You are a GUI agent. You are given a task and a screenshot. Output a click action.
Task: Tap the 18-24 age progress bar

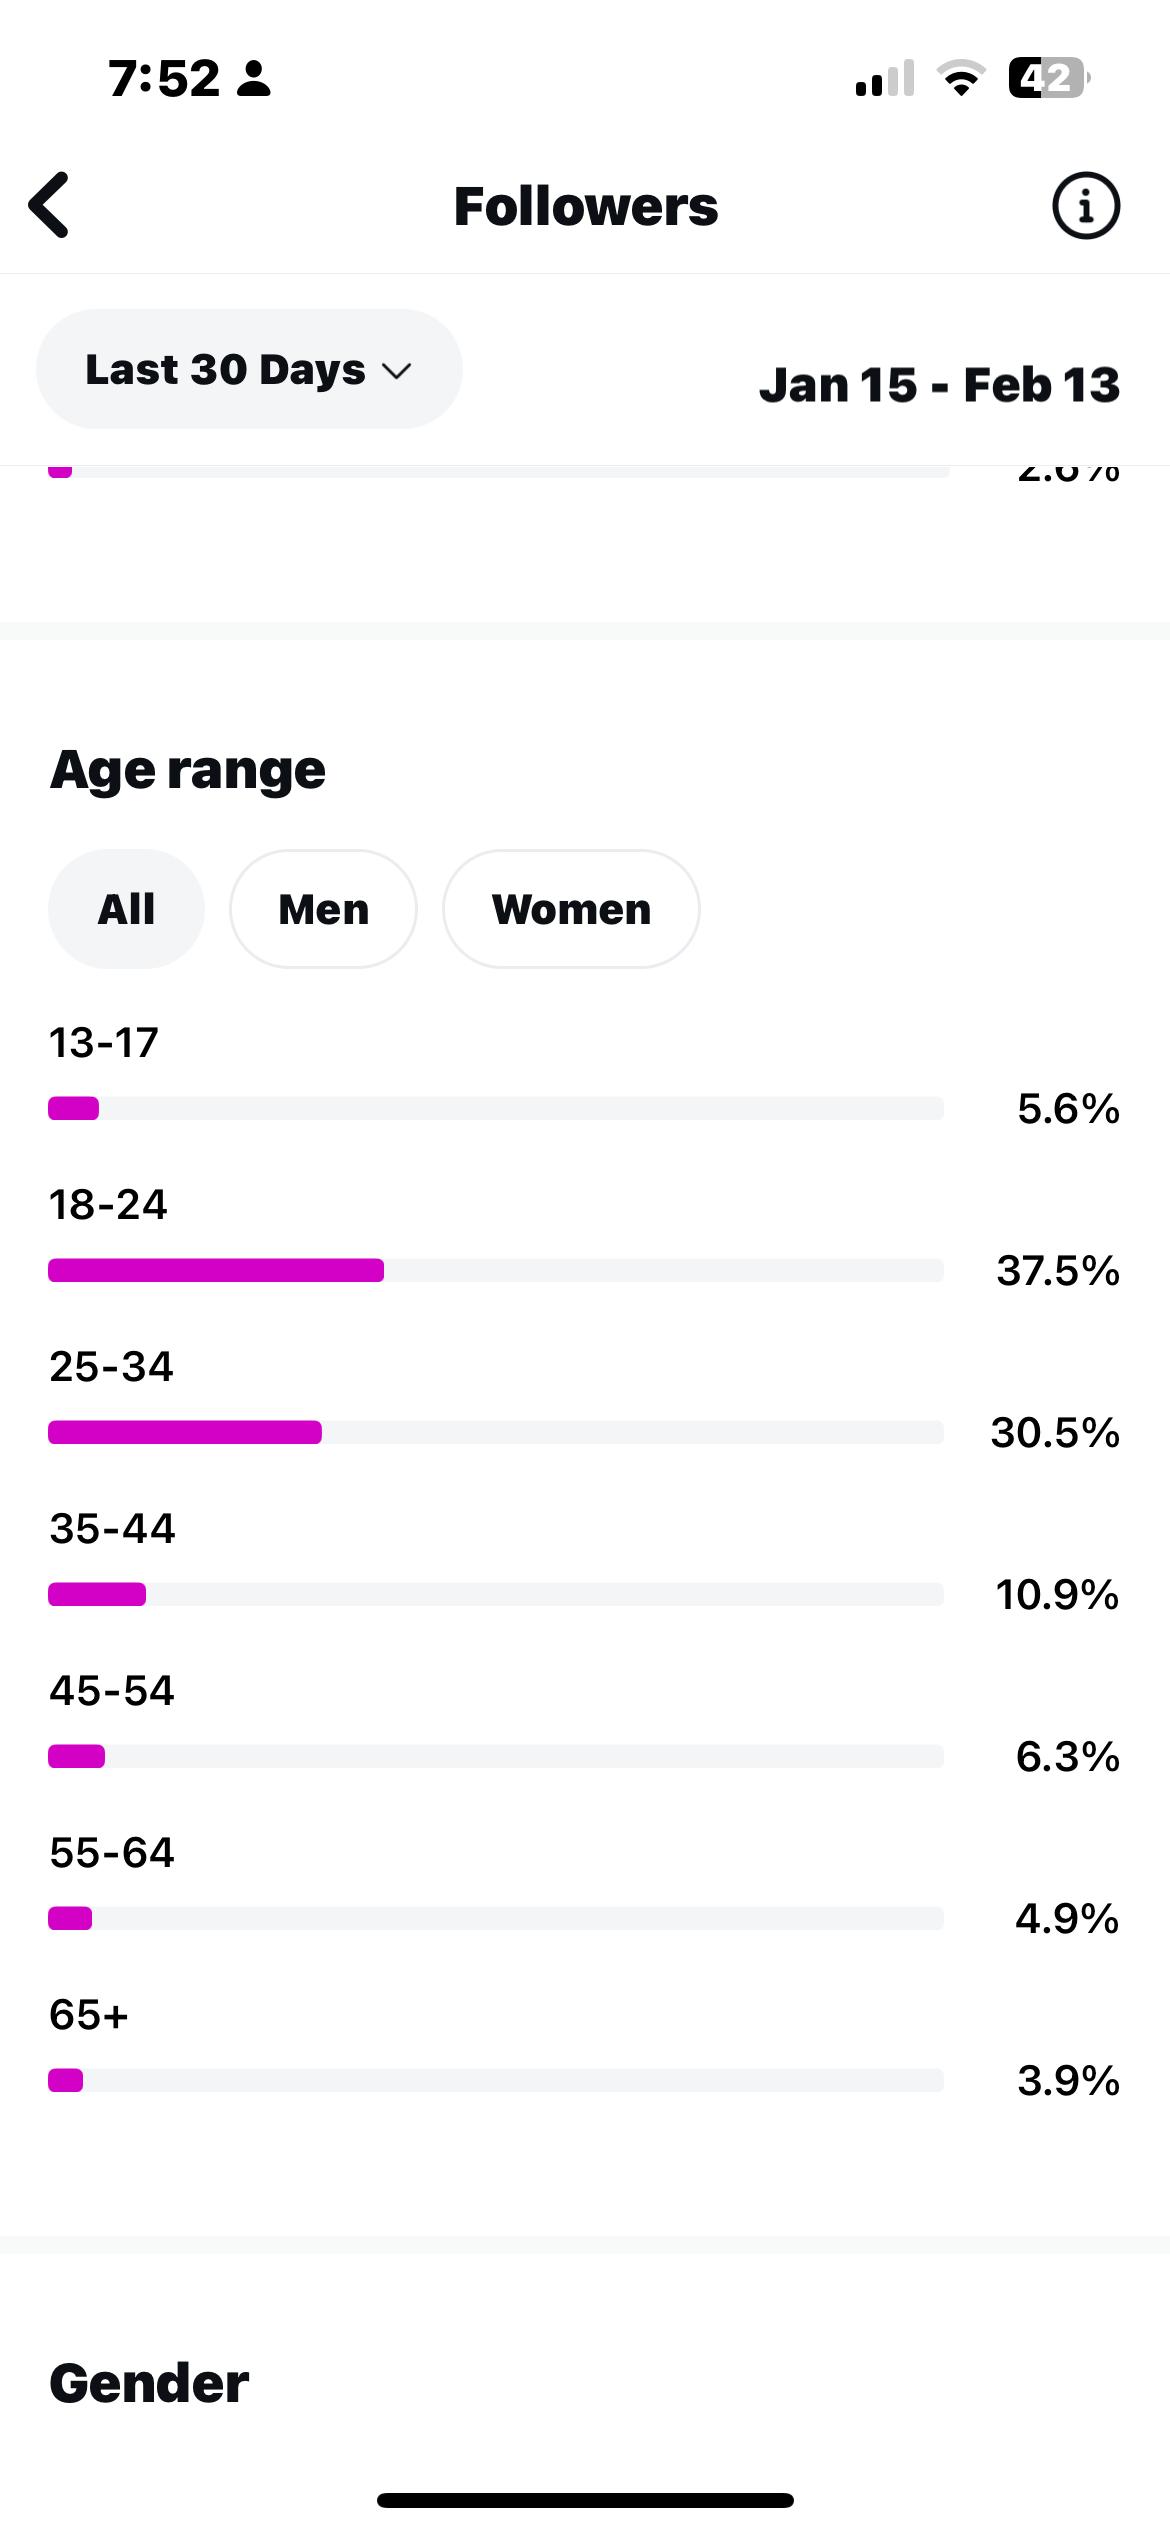(495, 1270)
